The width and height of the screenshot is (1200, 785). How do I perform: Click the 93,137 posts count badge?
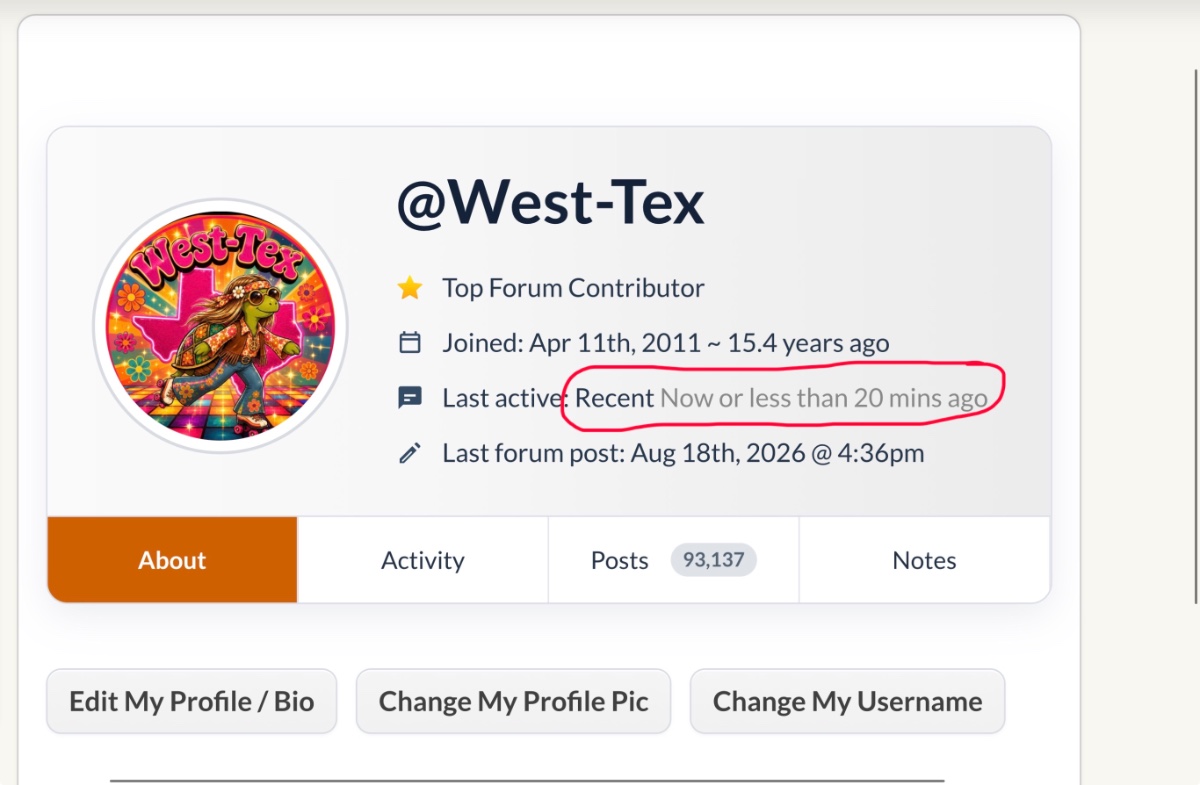coord(713,560)
